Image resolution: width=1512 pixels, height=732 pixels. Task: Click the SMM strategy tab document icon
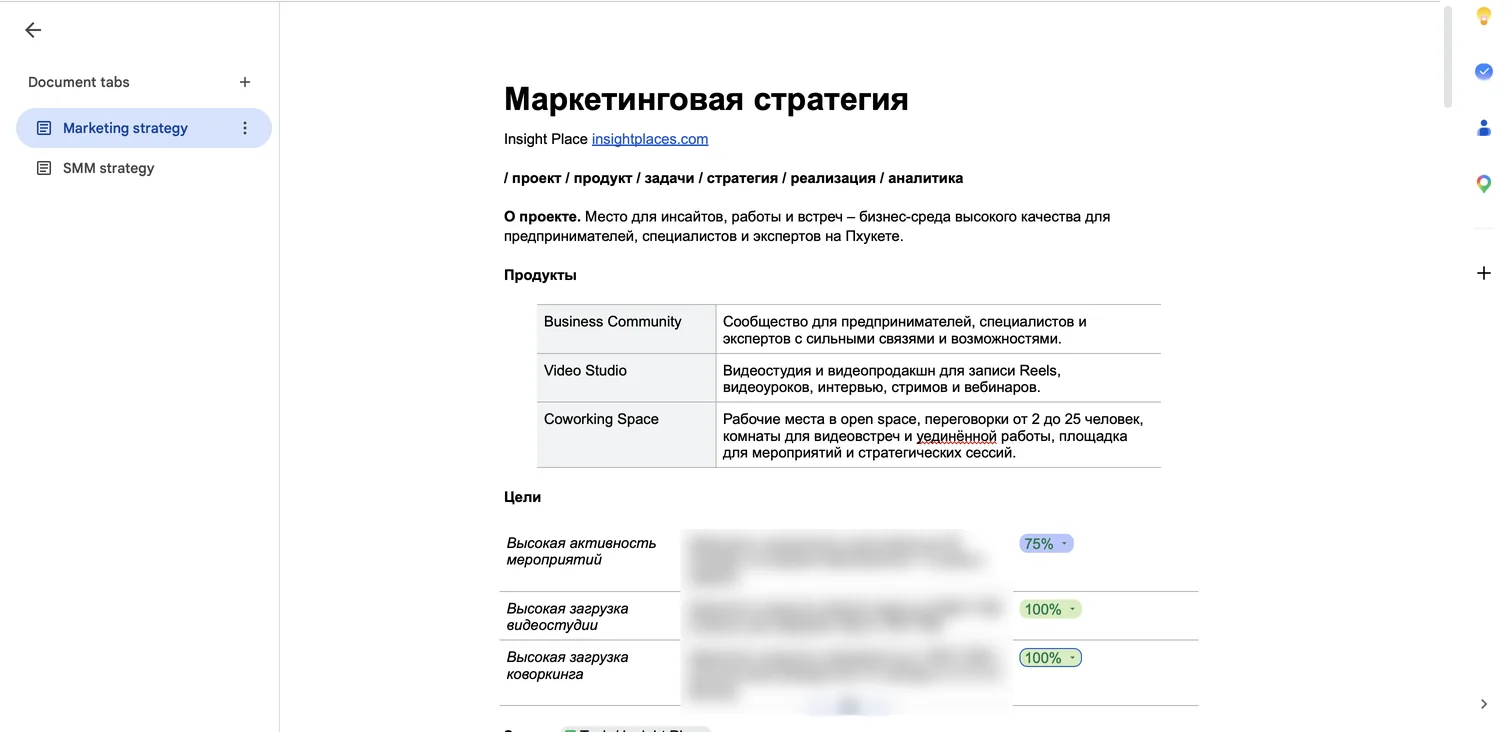coord(44,168)
